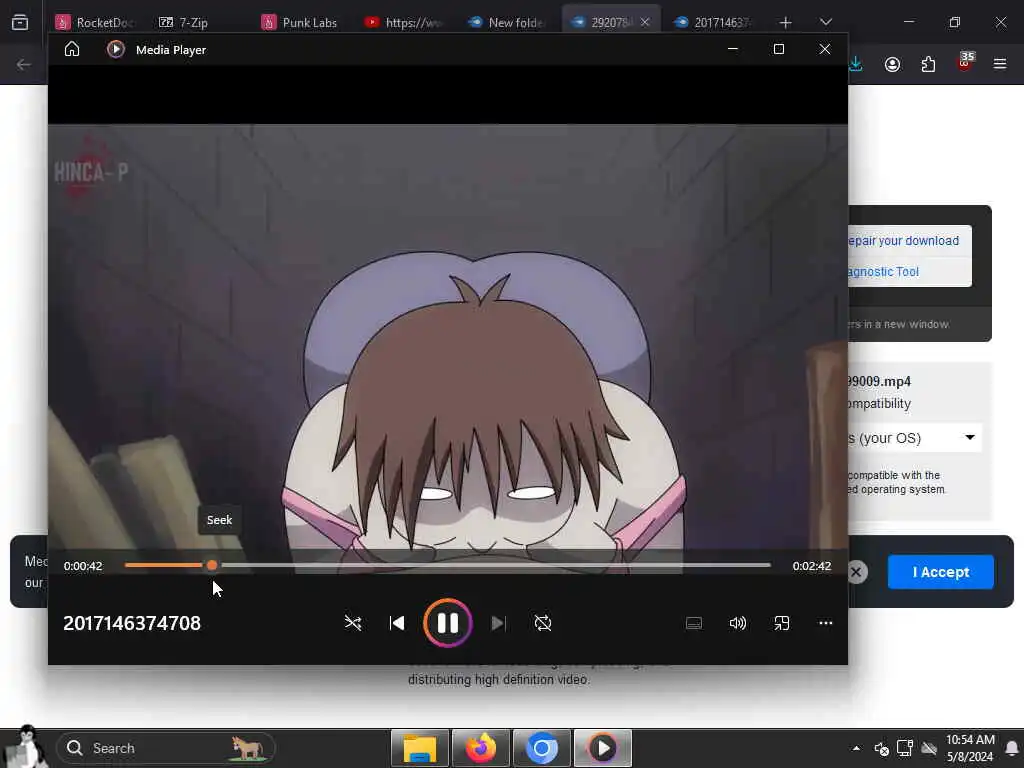Image resolution: width=1024 pixels, height=768 pixels.
Task: Go to Media Player home
Action: [x=72, y=50]
